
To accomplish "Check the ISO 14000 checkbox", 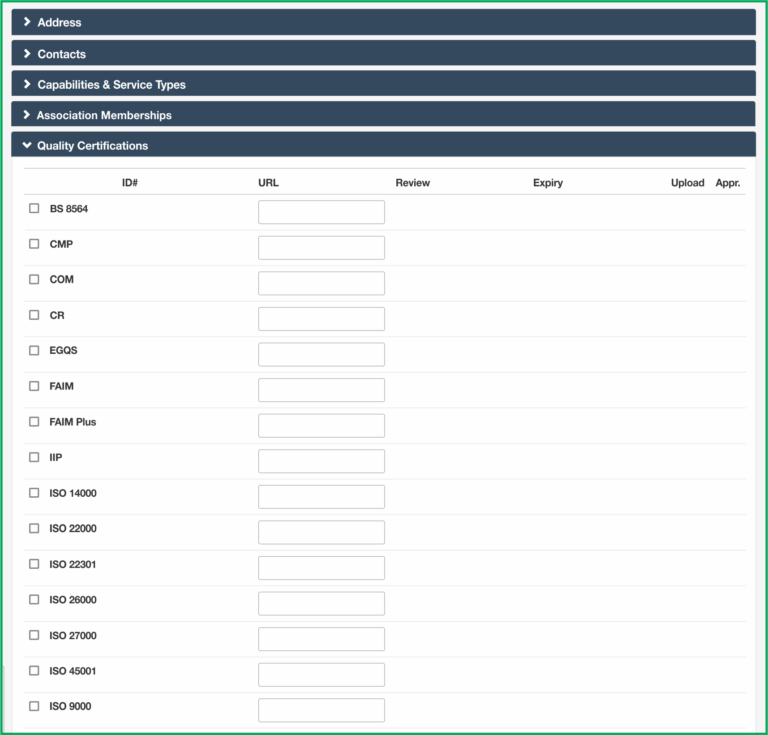I will tap(34, 493).
